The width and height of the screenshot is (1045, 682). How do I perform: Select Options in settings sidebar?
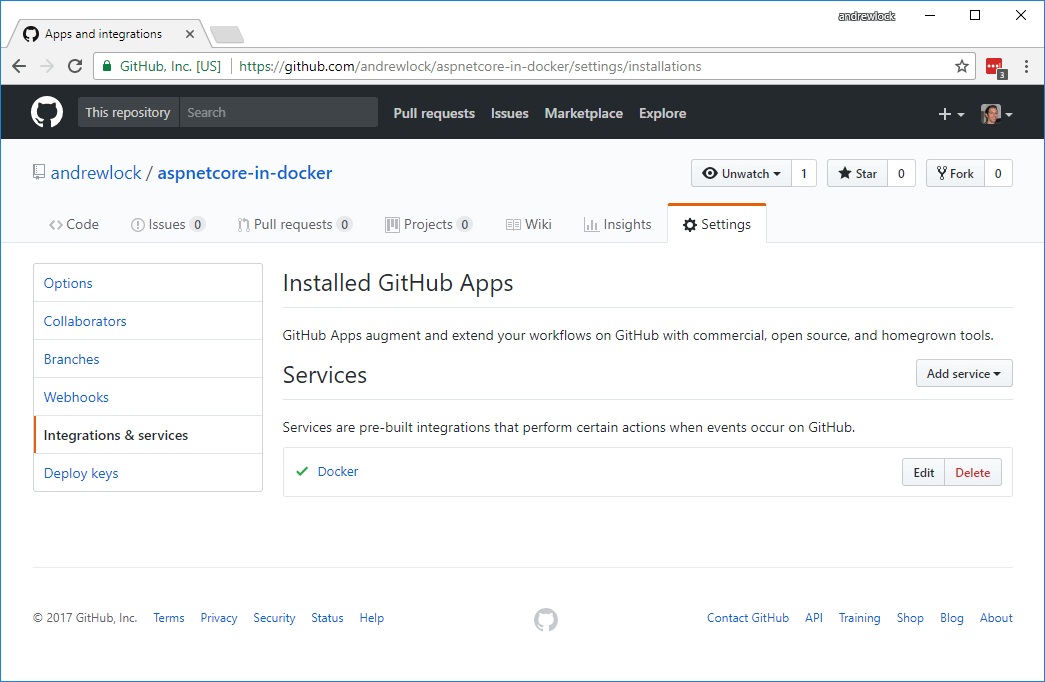148,283
